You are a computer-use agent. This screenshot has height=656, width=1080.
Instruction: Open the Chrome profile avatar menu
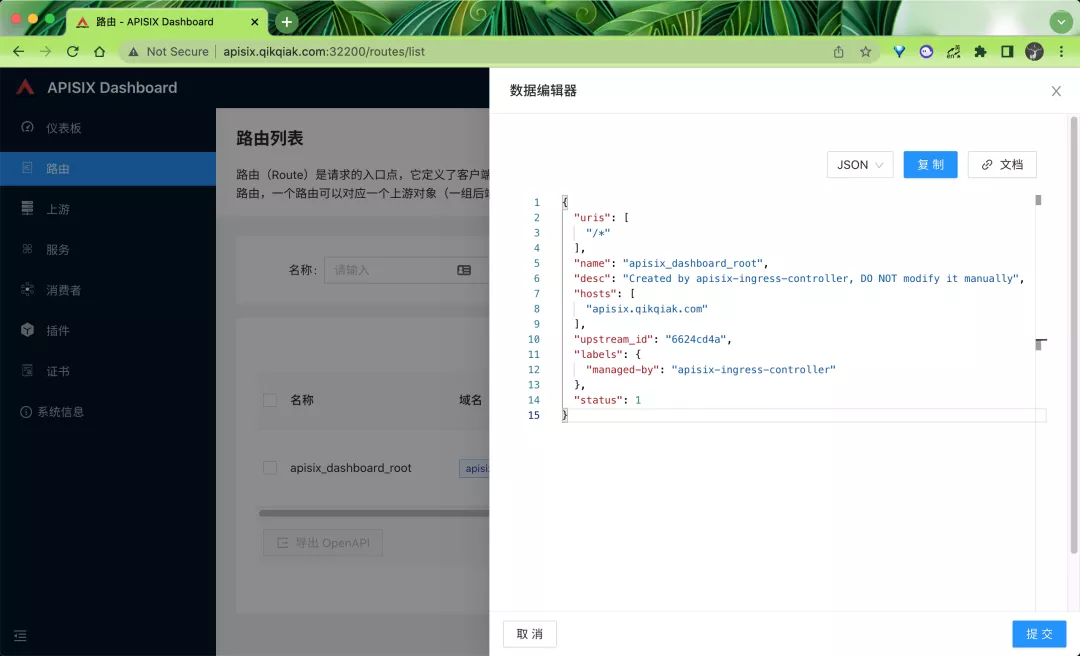click(1033, 51)
